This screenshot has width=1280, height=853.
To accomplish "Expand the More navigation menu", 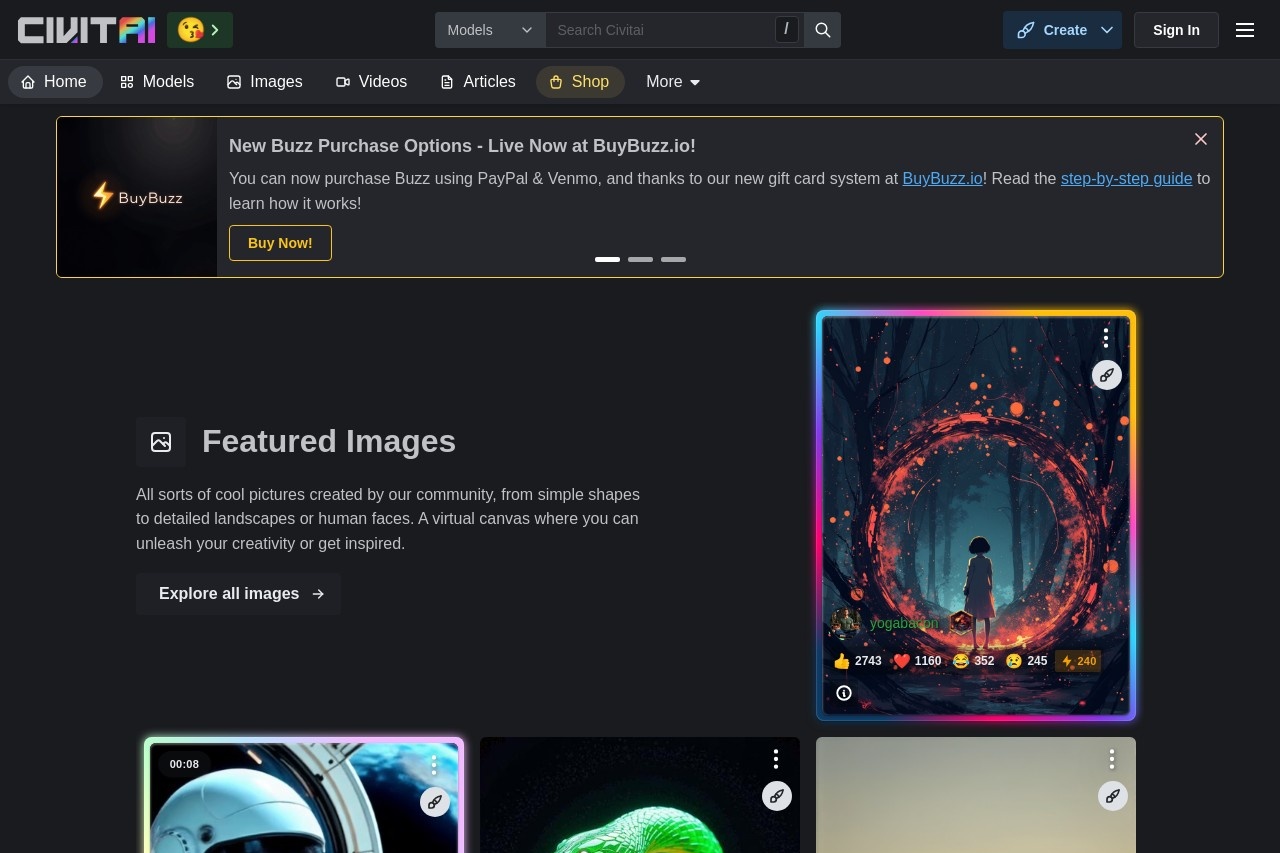I will coord(673,82).
